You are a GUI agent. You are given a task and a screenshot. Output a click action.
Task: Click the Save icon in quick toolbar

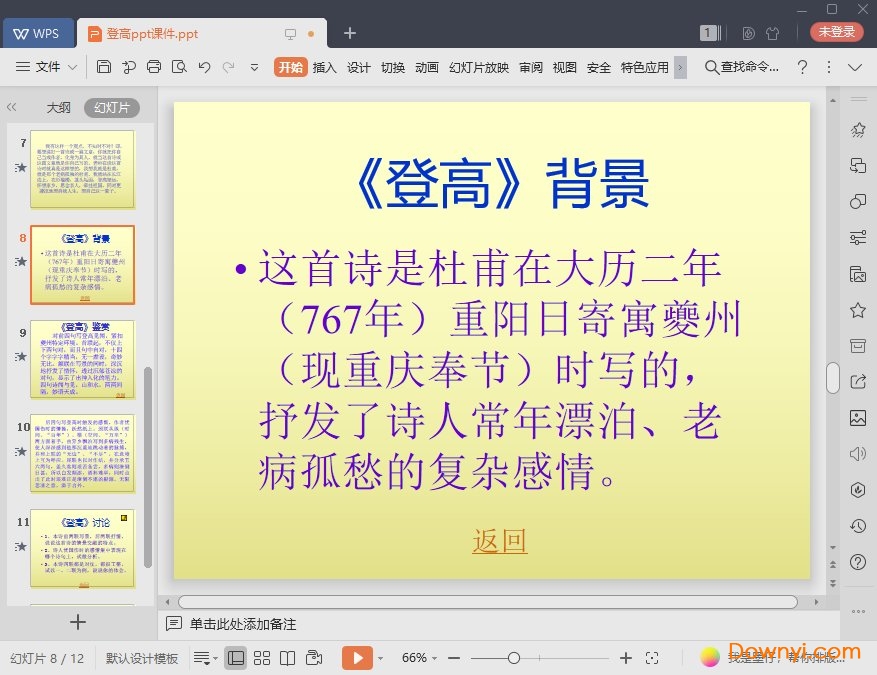tap(104, 67)
